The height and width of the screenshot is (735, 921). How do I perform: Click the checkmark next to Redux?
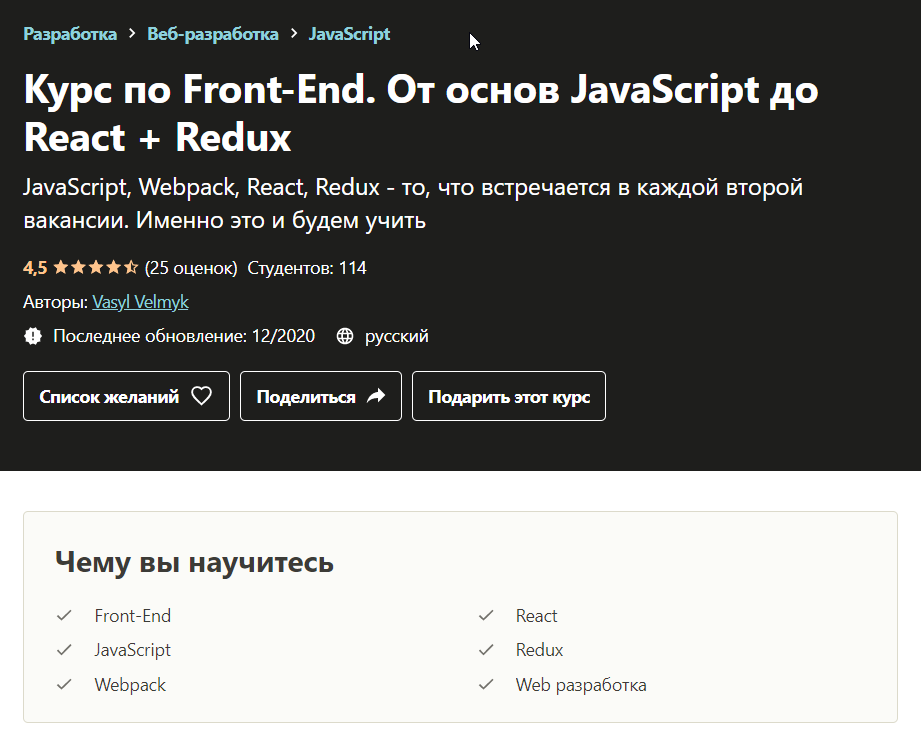(486, 650)
